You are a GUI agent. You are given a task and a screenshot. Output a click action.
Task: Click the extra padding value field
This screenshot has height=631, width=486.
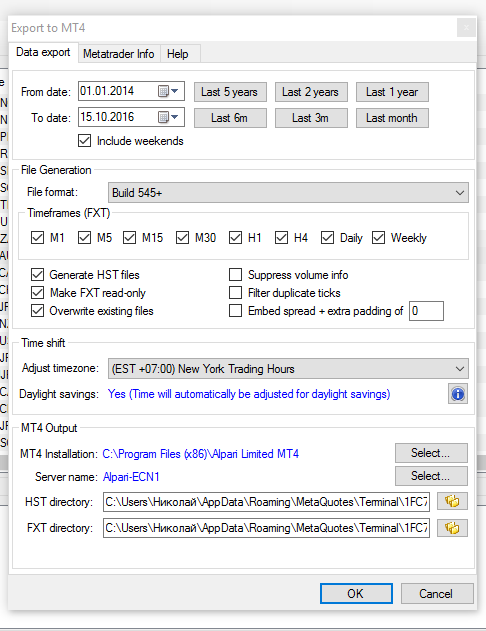[x=426, y=311]
